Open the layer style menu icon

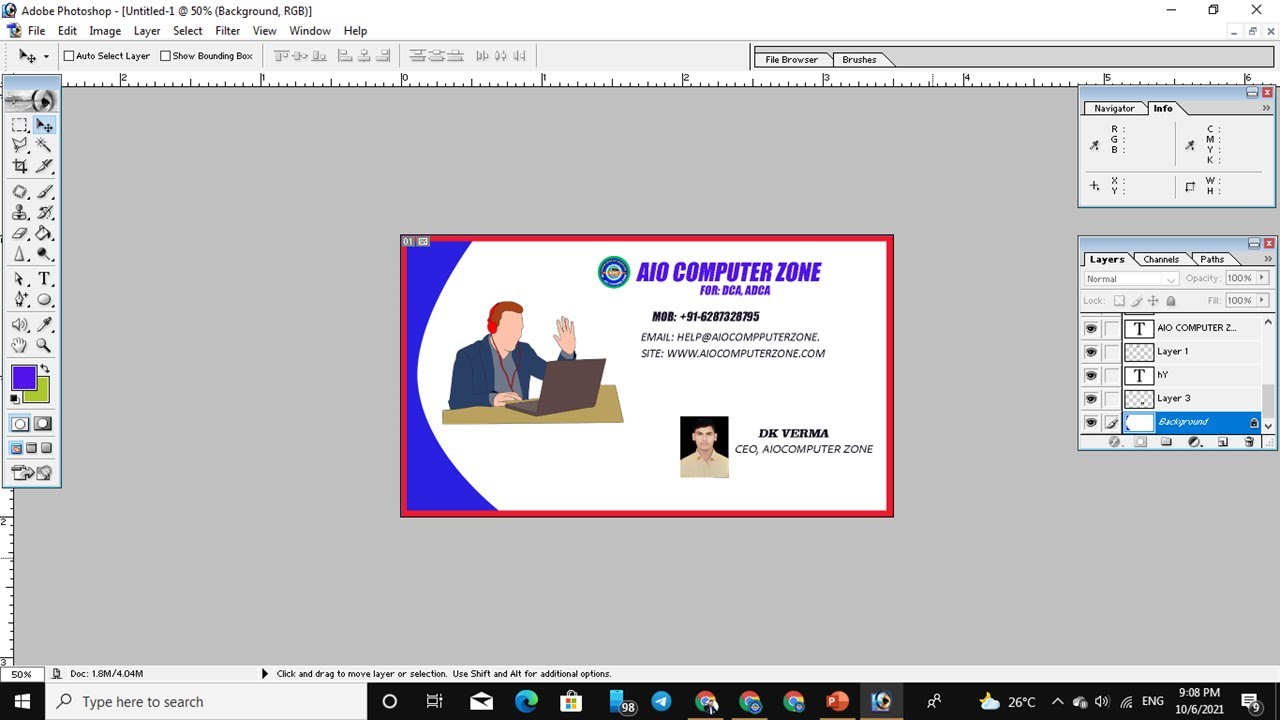(1115, 442)
